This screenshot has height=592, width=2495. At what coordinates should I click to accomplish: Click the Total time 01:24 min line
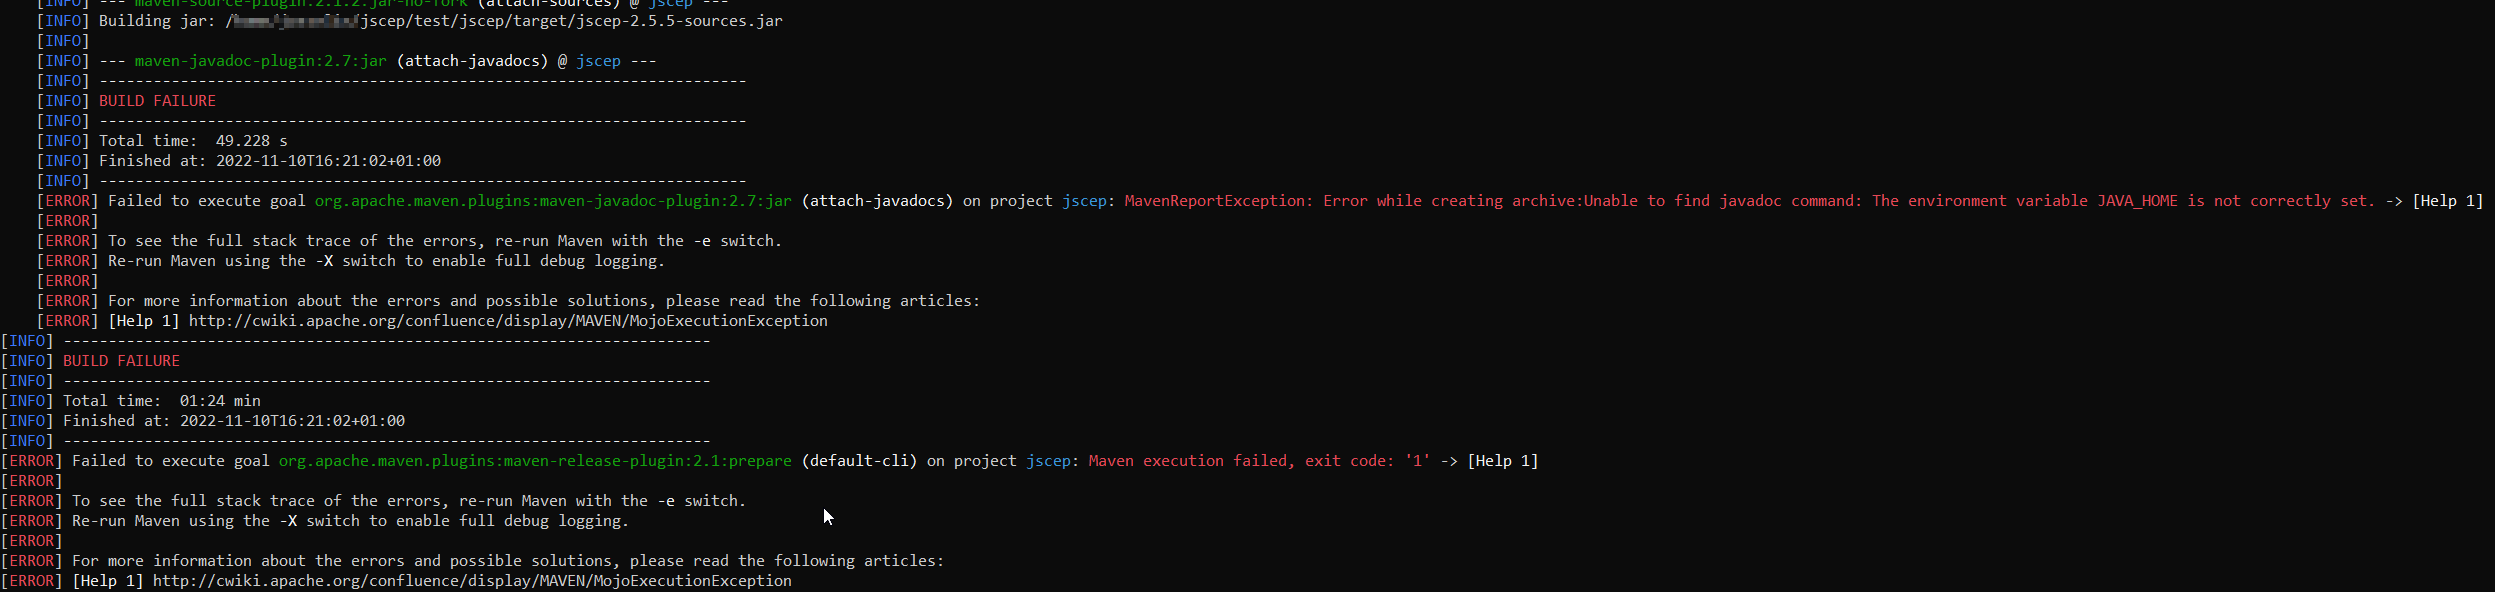(162, 401)
